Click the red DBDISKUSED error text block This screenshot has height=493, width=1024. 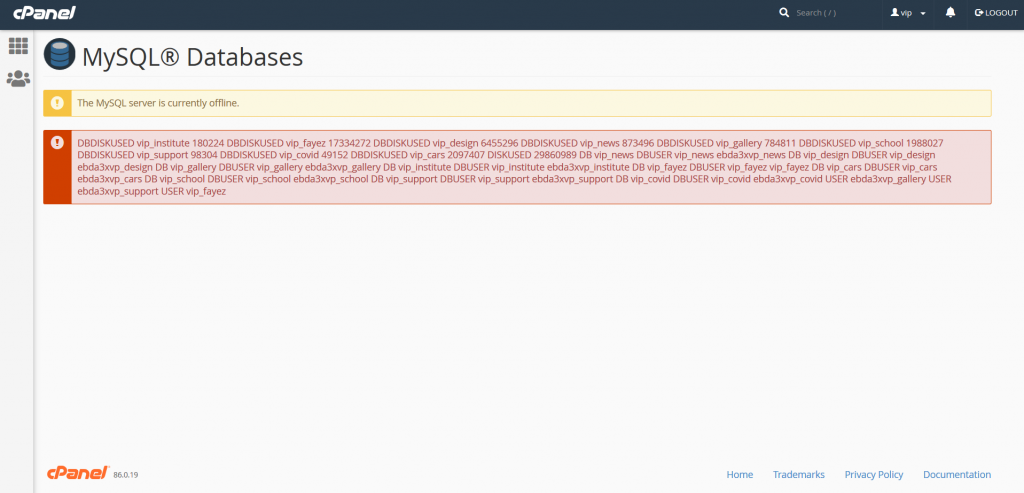click(515, 167)
